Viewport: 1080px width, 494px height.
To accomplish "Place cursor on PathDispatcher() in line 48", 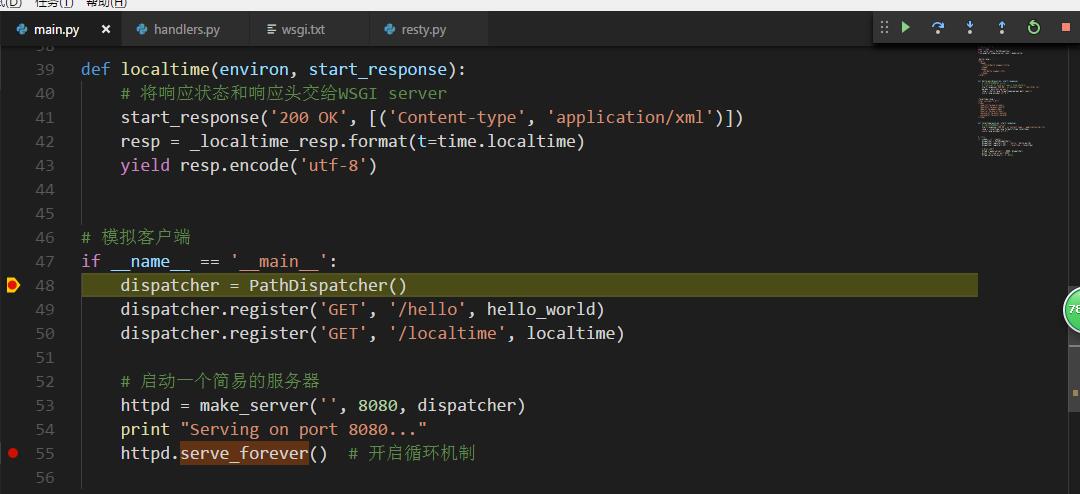I will 328,285.
